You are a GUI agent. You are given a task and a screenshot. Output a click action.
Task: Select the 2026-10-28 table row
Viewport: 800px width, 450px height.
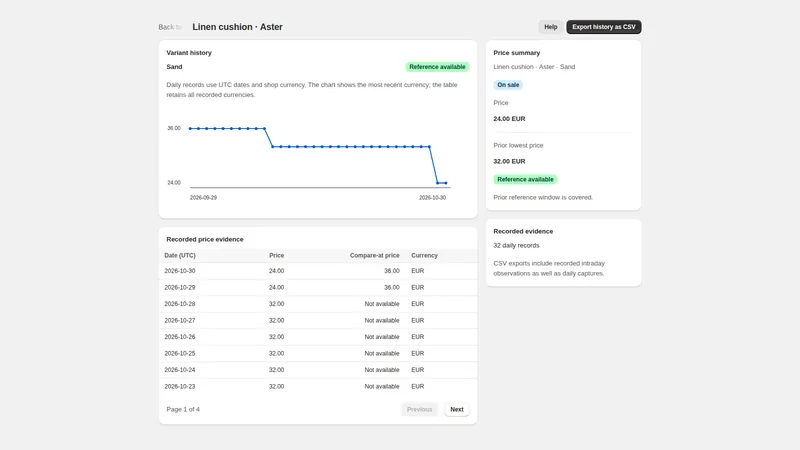click(x=318, y=304)
